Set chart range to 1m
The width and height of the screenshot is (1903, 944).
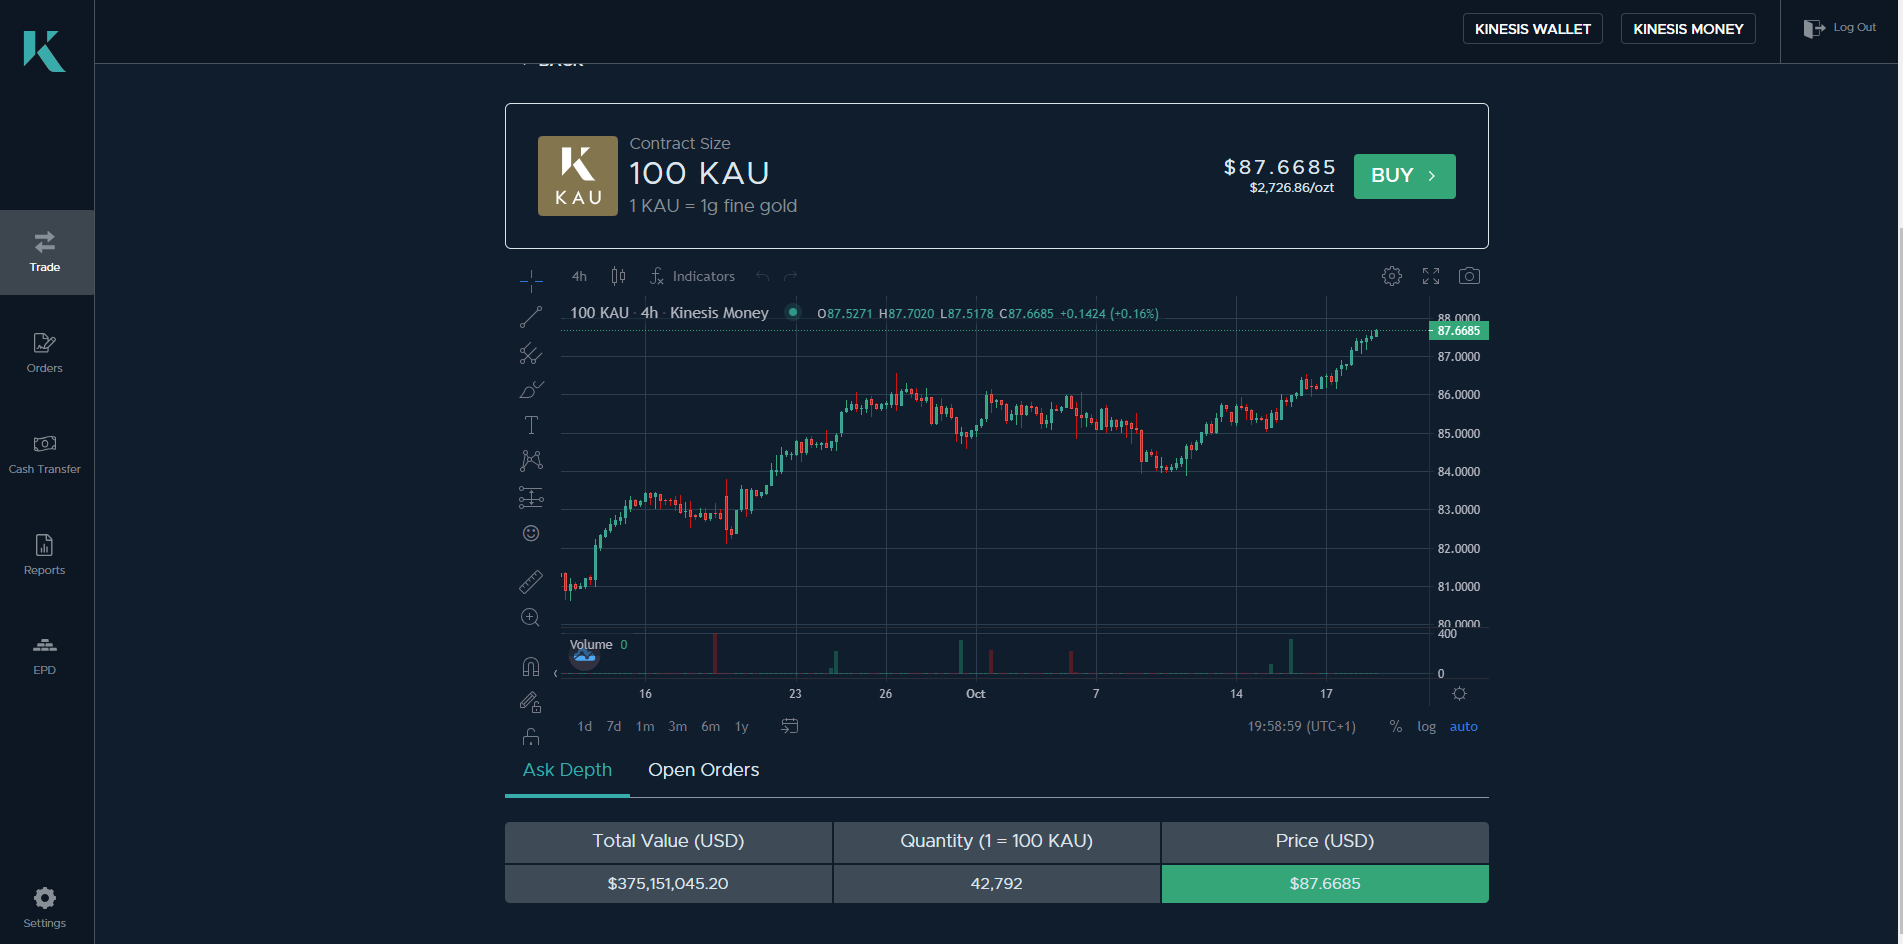pos(645,727)
